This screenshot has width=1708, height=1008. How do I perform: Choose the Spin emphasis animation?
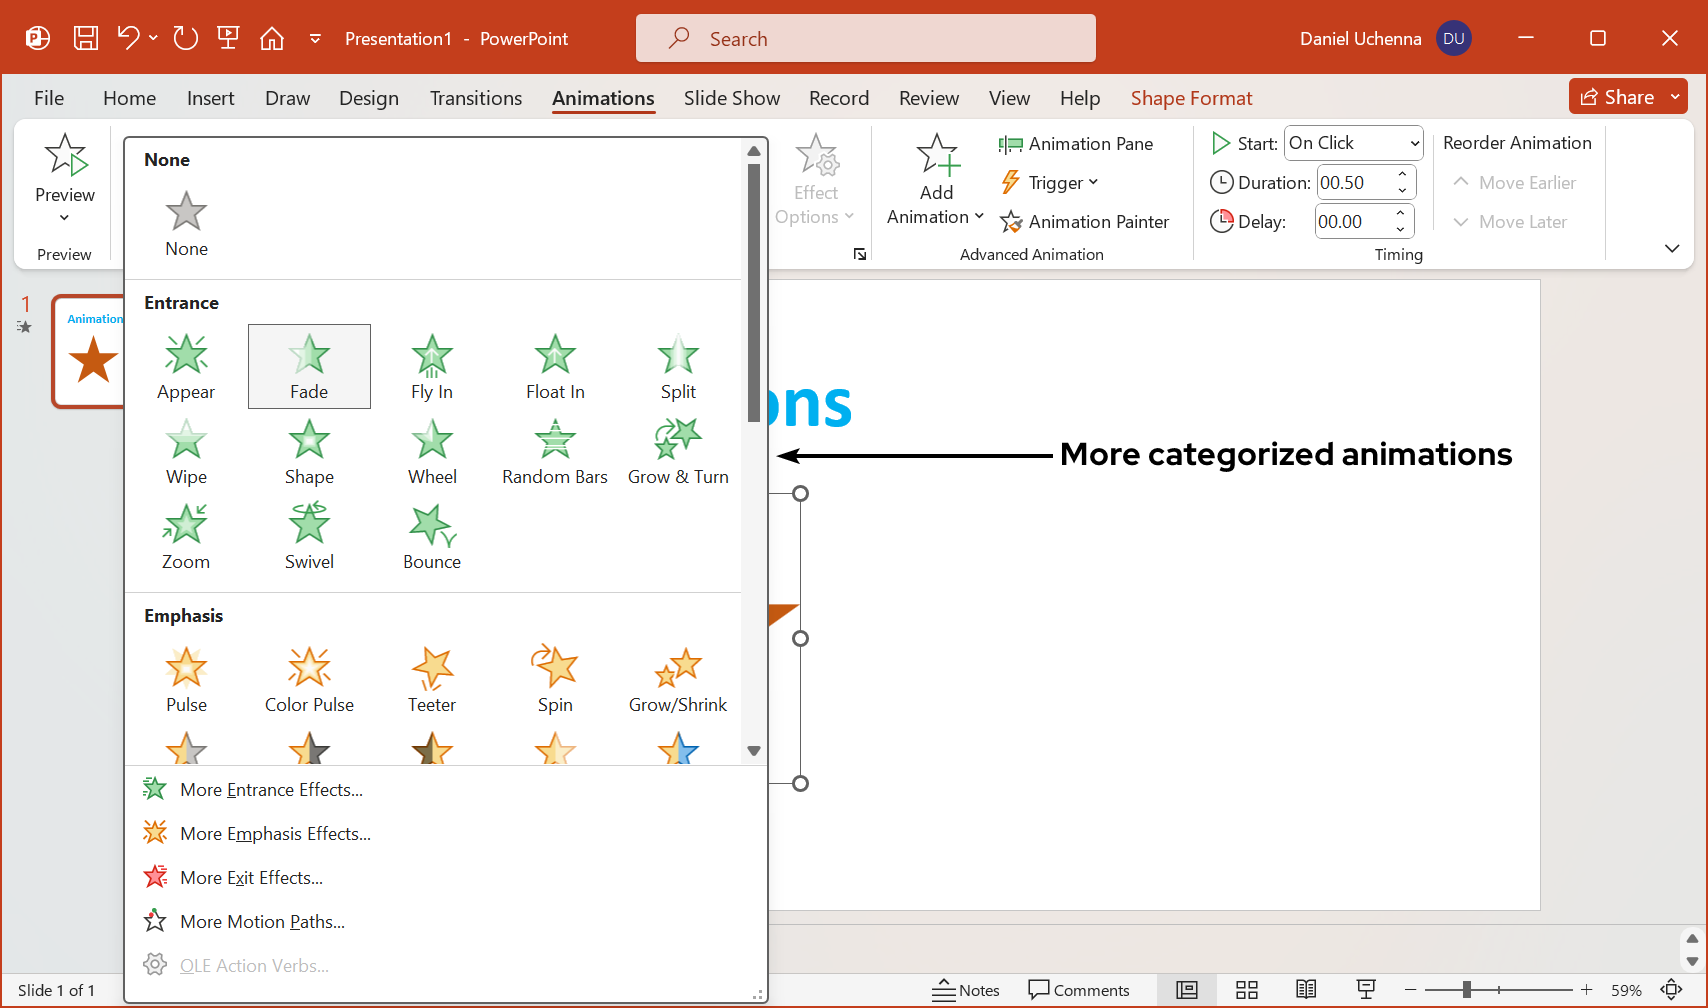click(555, 680)
